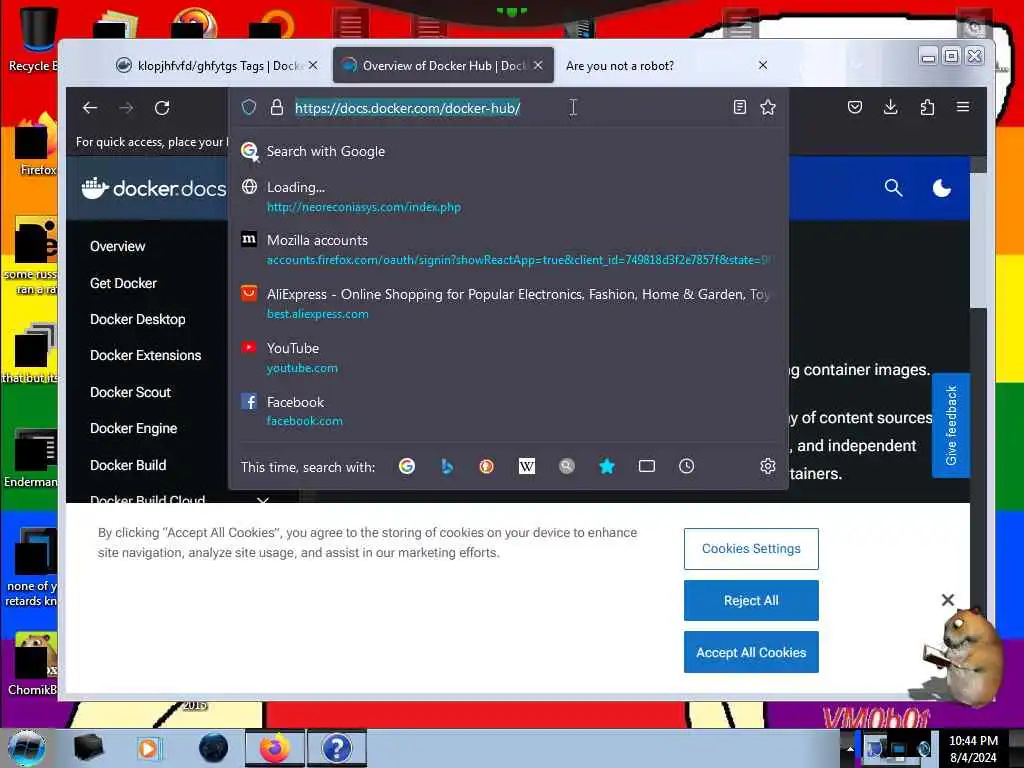Close the Overview of Docker Hub tab

tap(538, 65)
